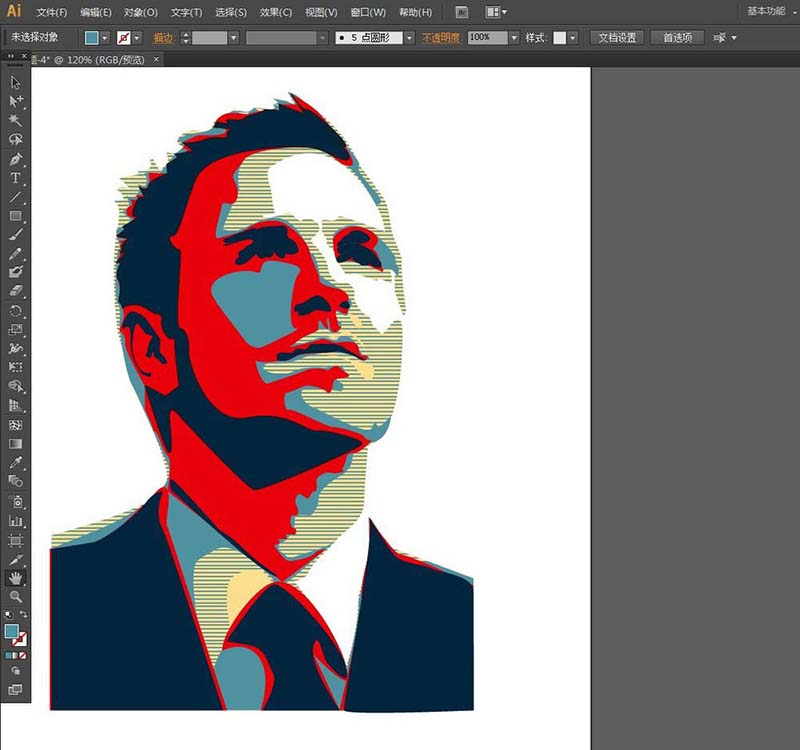
Task: Select the Scale tool
Action: (x=15, y=330)
